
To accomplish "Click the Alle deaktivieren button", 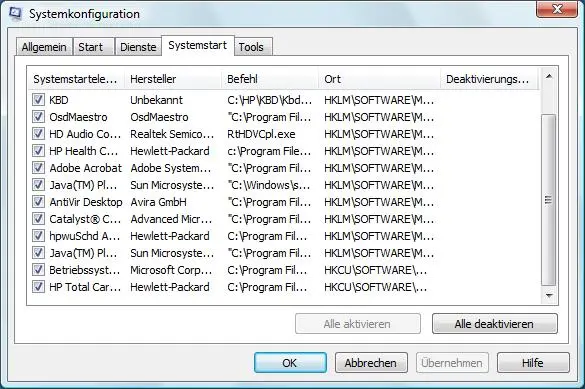I will point(494,324).
